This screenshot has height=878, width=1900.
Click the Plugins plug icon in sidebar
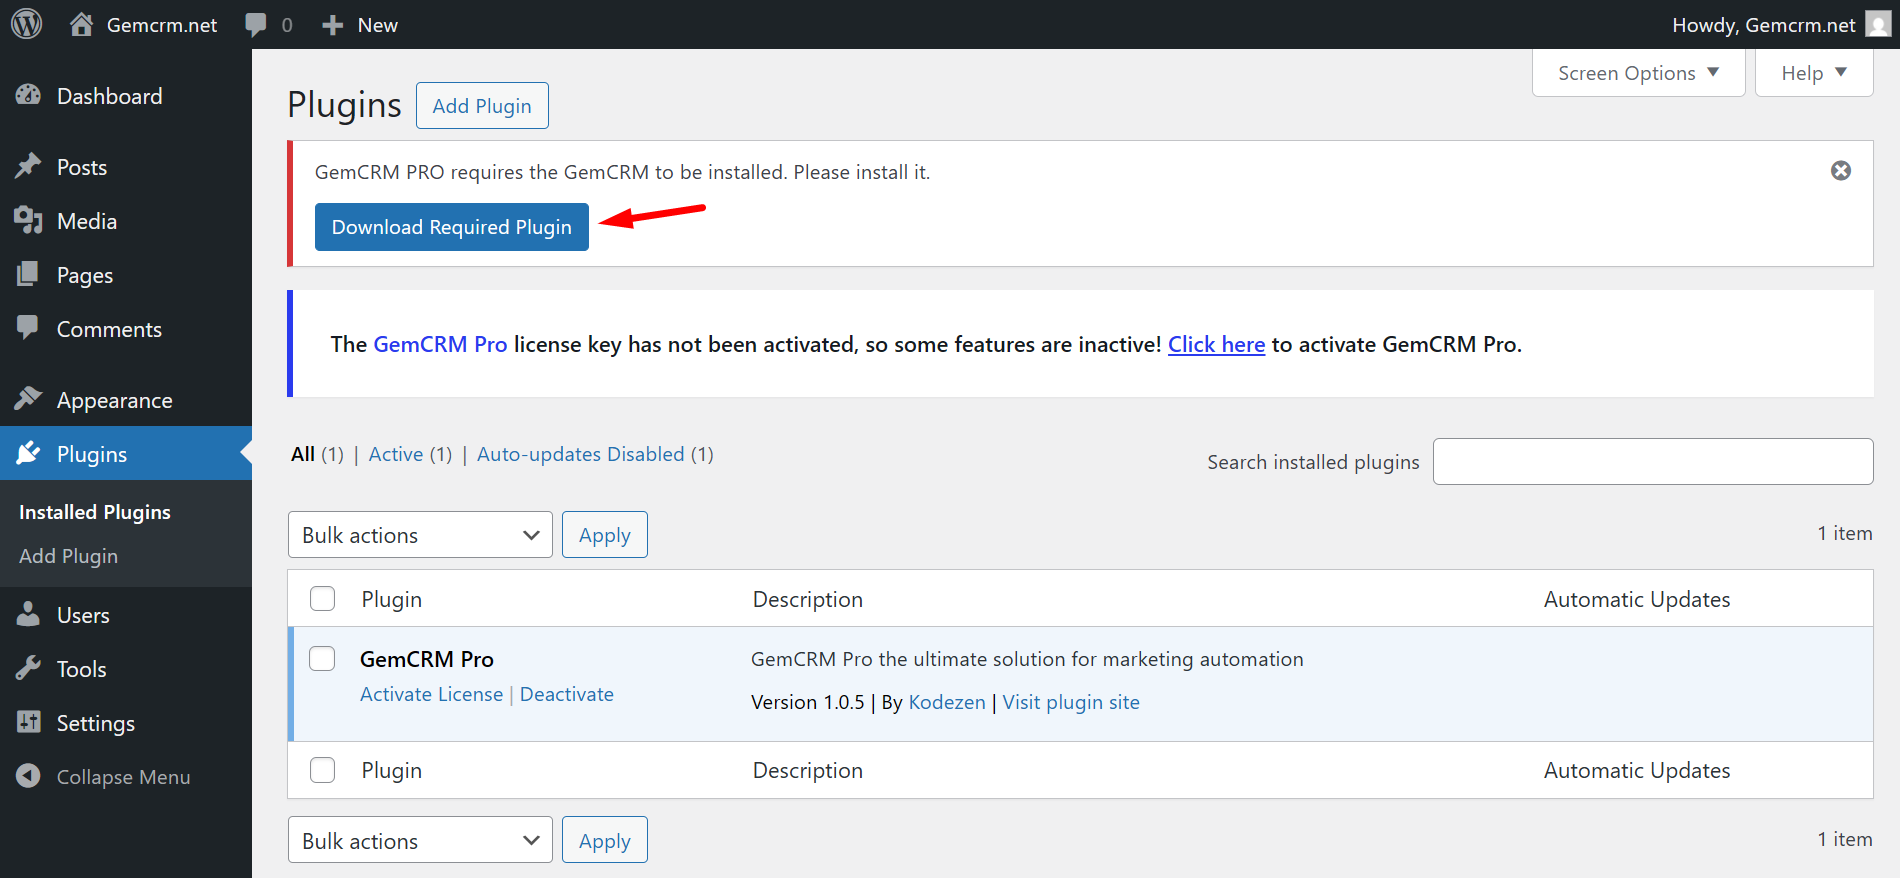[28, 453]
